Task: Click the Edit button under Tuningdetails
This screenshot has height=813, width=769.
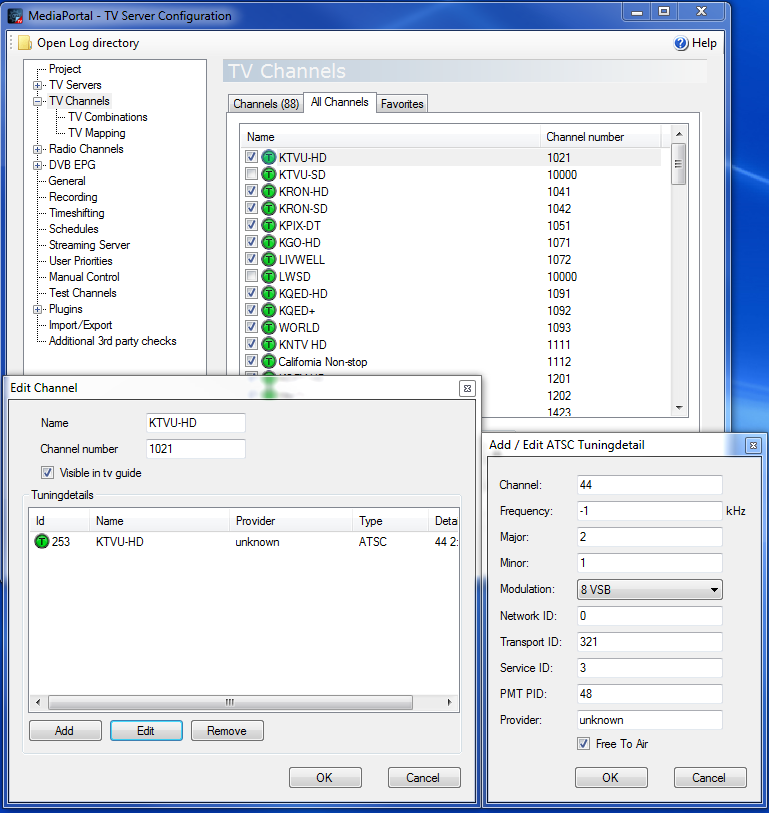Action: pos(146,731)
